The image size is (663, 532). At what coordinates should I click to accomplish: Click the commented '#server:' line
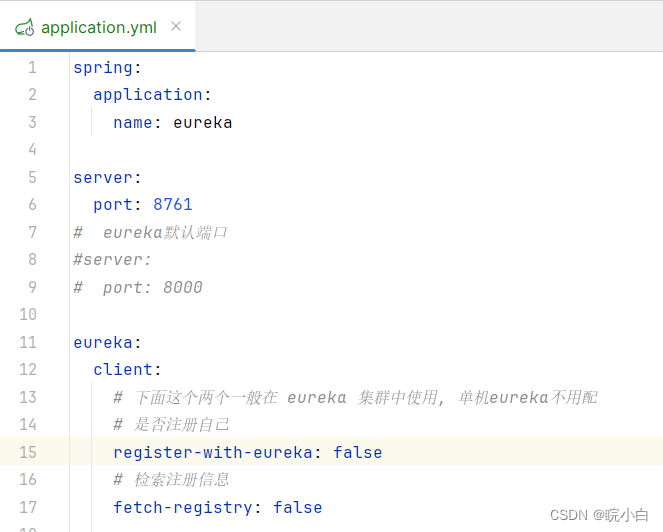pyautogui.click(x=112, y=260)
